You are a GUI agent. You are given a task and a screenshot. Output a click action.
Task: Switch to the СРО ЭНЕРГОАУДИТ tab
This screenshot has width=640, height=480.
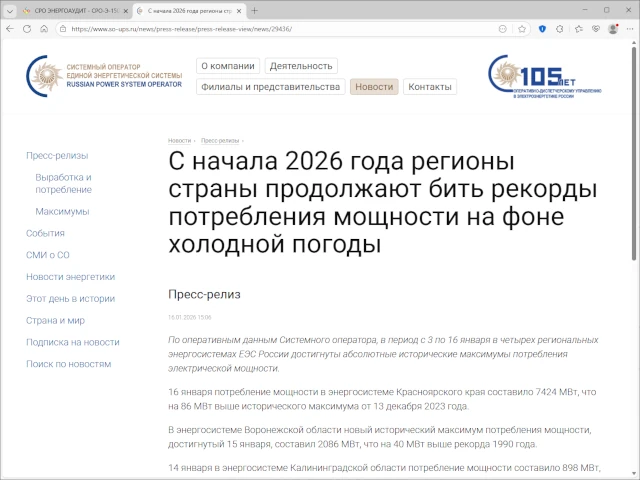pos(76,11)
